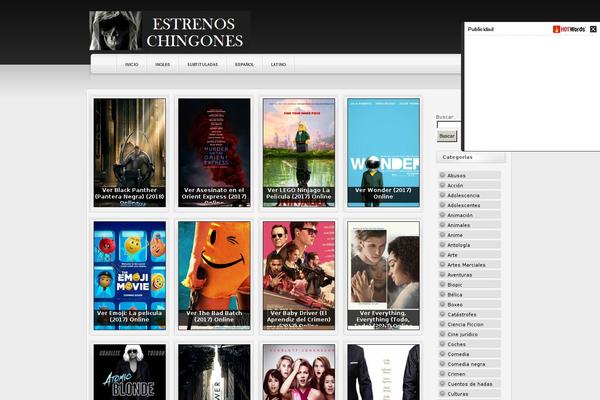This screenshot has width=600, height=400.
Task: Open the INGLES menu item
Action: [163, 64]
